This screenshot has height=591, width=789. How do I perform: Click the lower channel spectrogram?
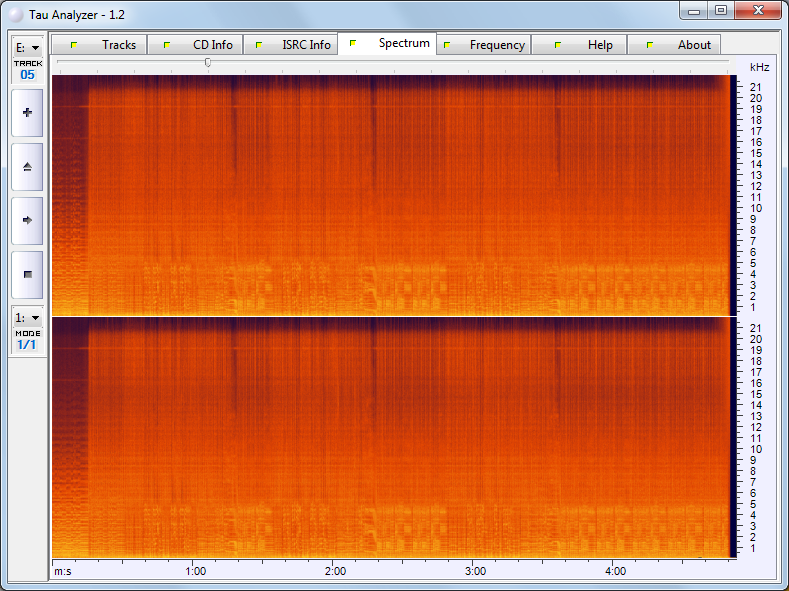point(392,438)
